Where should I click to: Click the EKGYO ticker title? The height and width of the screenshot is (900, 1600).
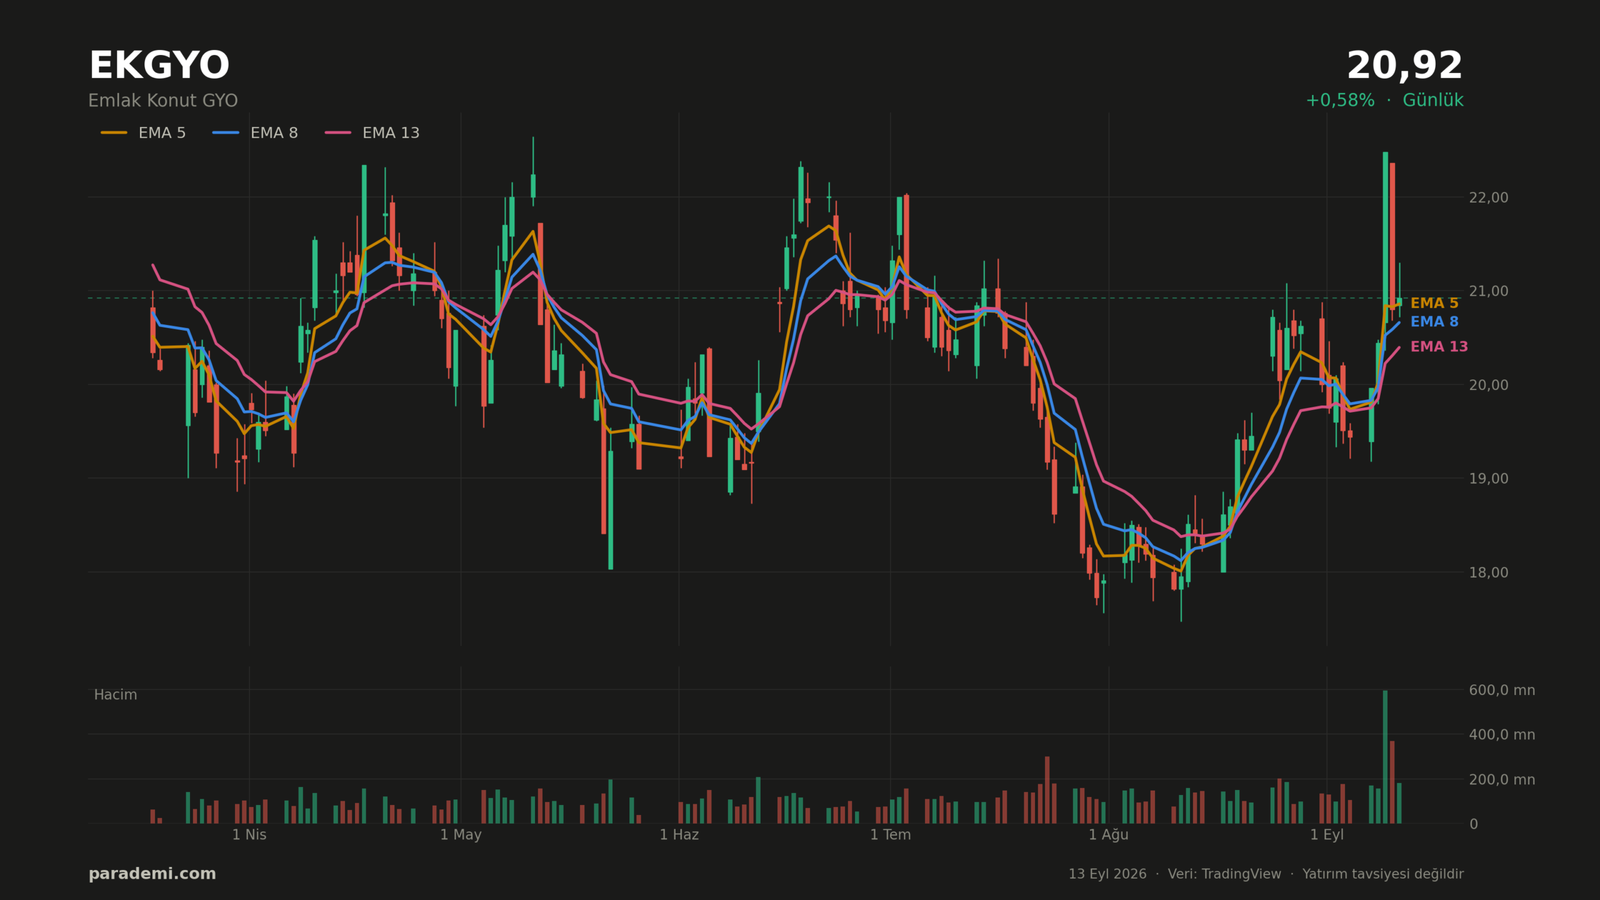point(159,66)
